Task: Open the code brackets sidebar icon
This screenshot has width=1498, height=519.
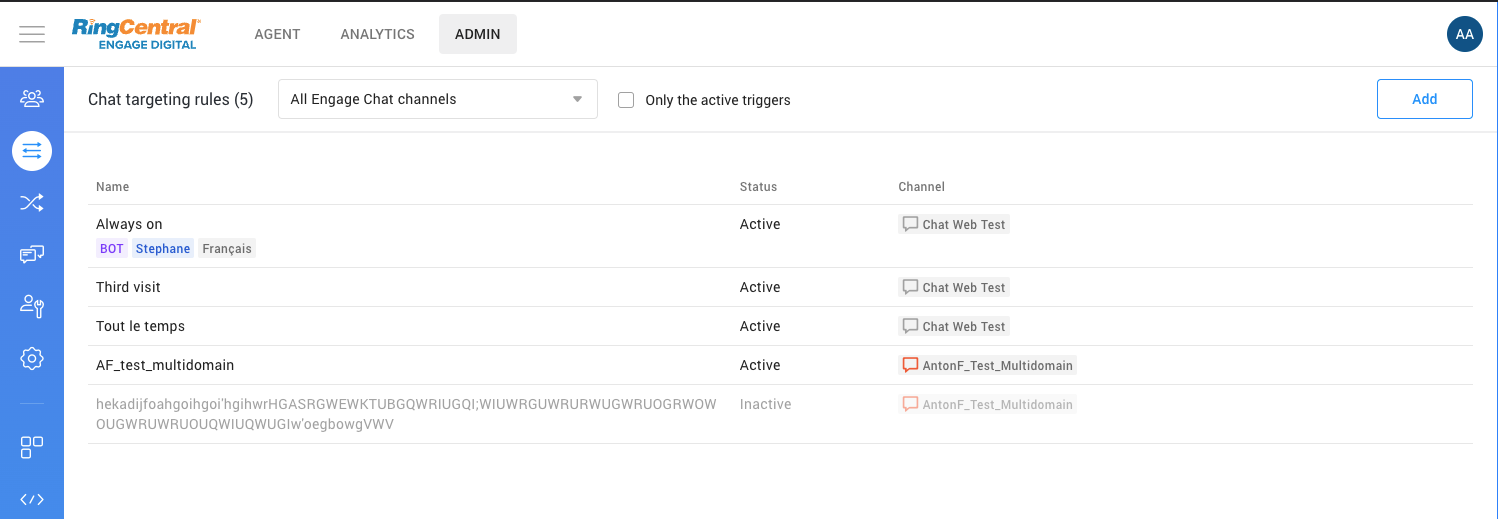Action: coord(32,499)
